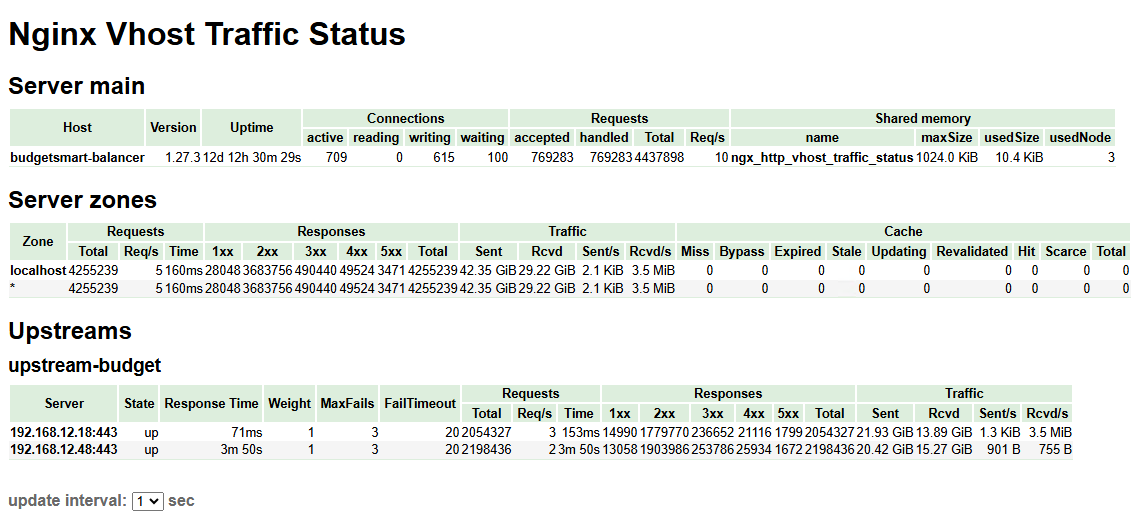Select the response time value '71ms'
Image resolution: width=1143 pixels, height=518 pixels.
[246, 432]
